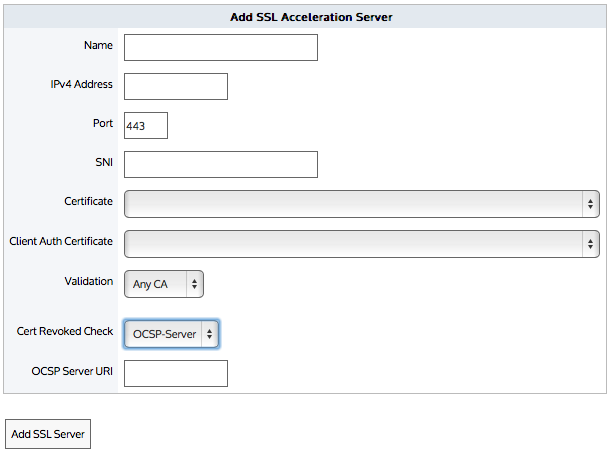Click the Validation label text
Image resolution: width=610 pixels, height=455 pixels.
pos(89,281)
